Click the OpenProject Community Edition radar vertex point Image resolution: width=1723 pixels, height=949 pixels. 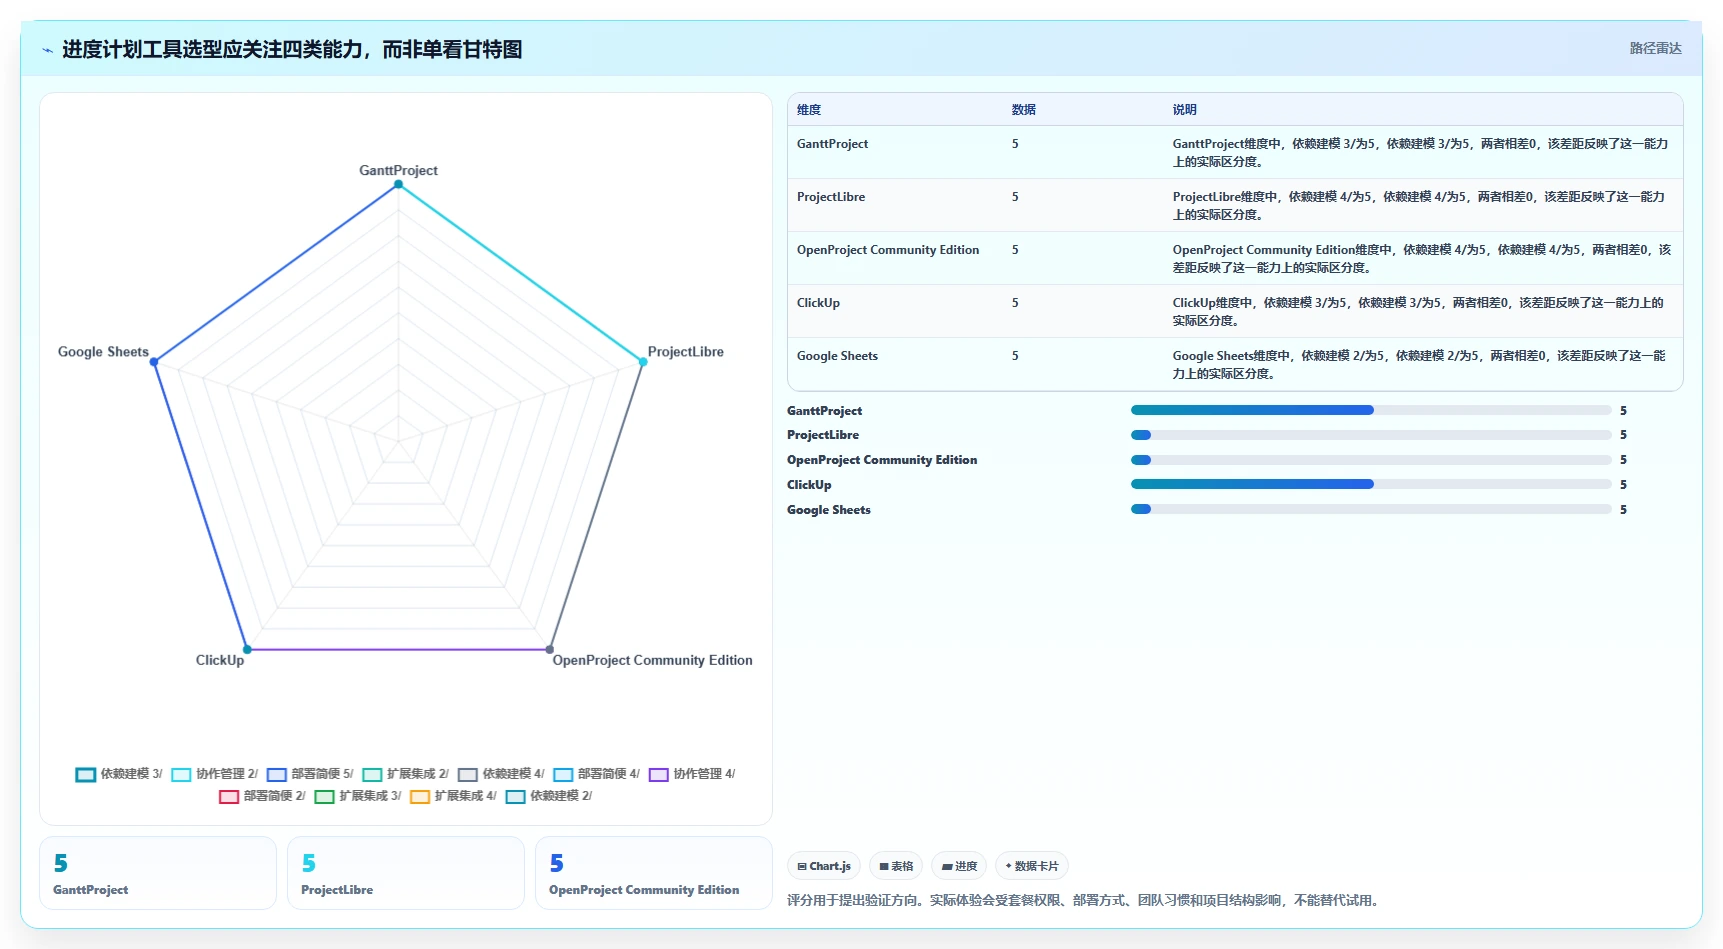pyautogui.click(x=550, y=650)
